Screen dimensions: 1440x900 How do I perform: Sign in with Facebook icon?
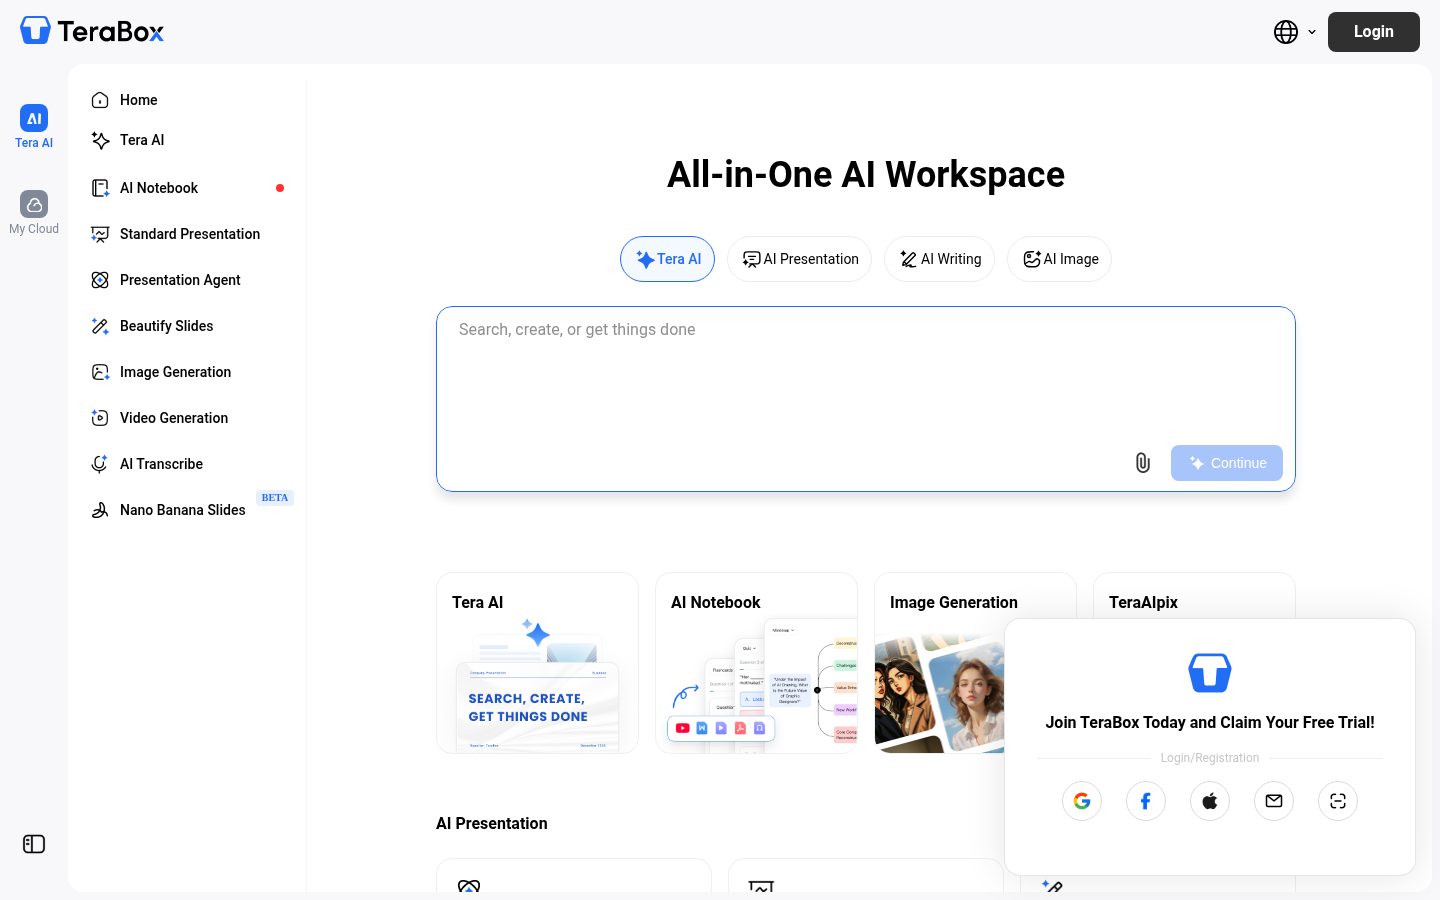[x=1146, y=801]
